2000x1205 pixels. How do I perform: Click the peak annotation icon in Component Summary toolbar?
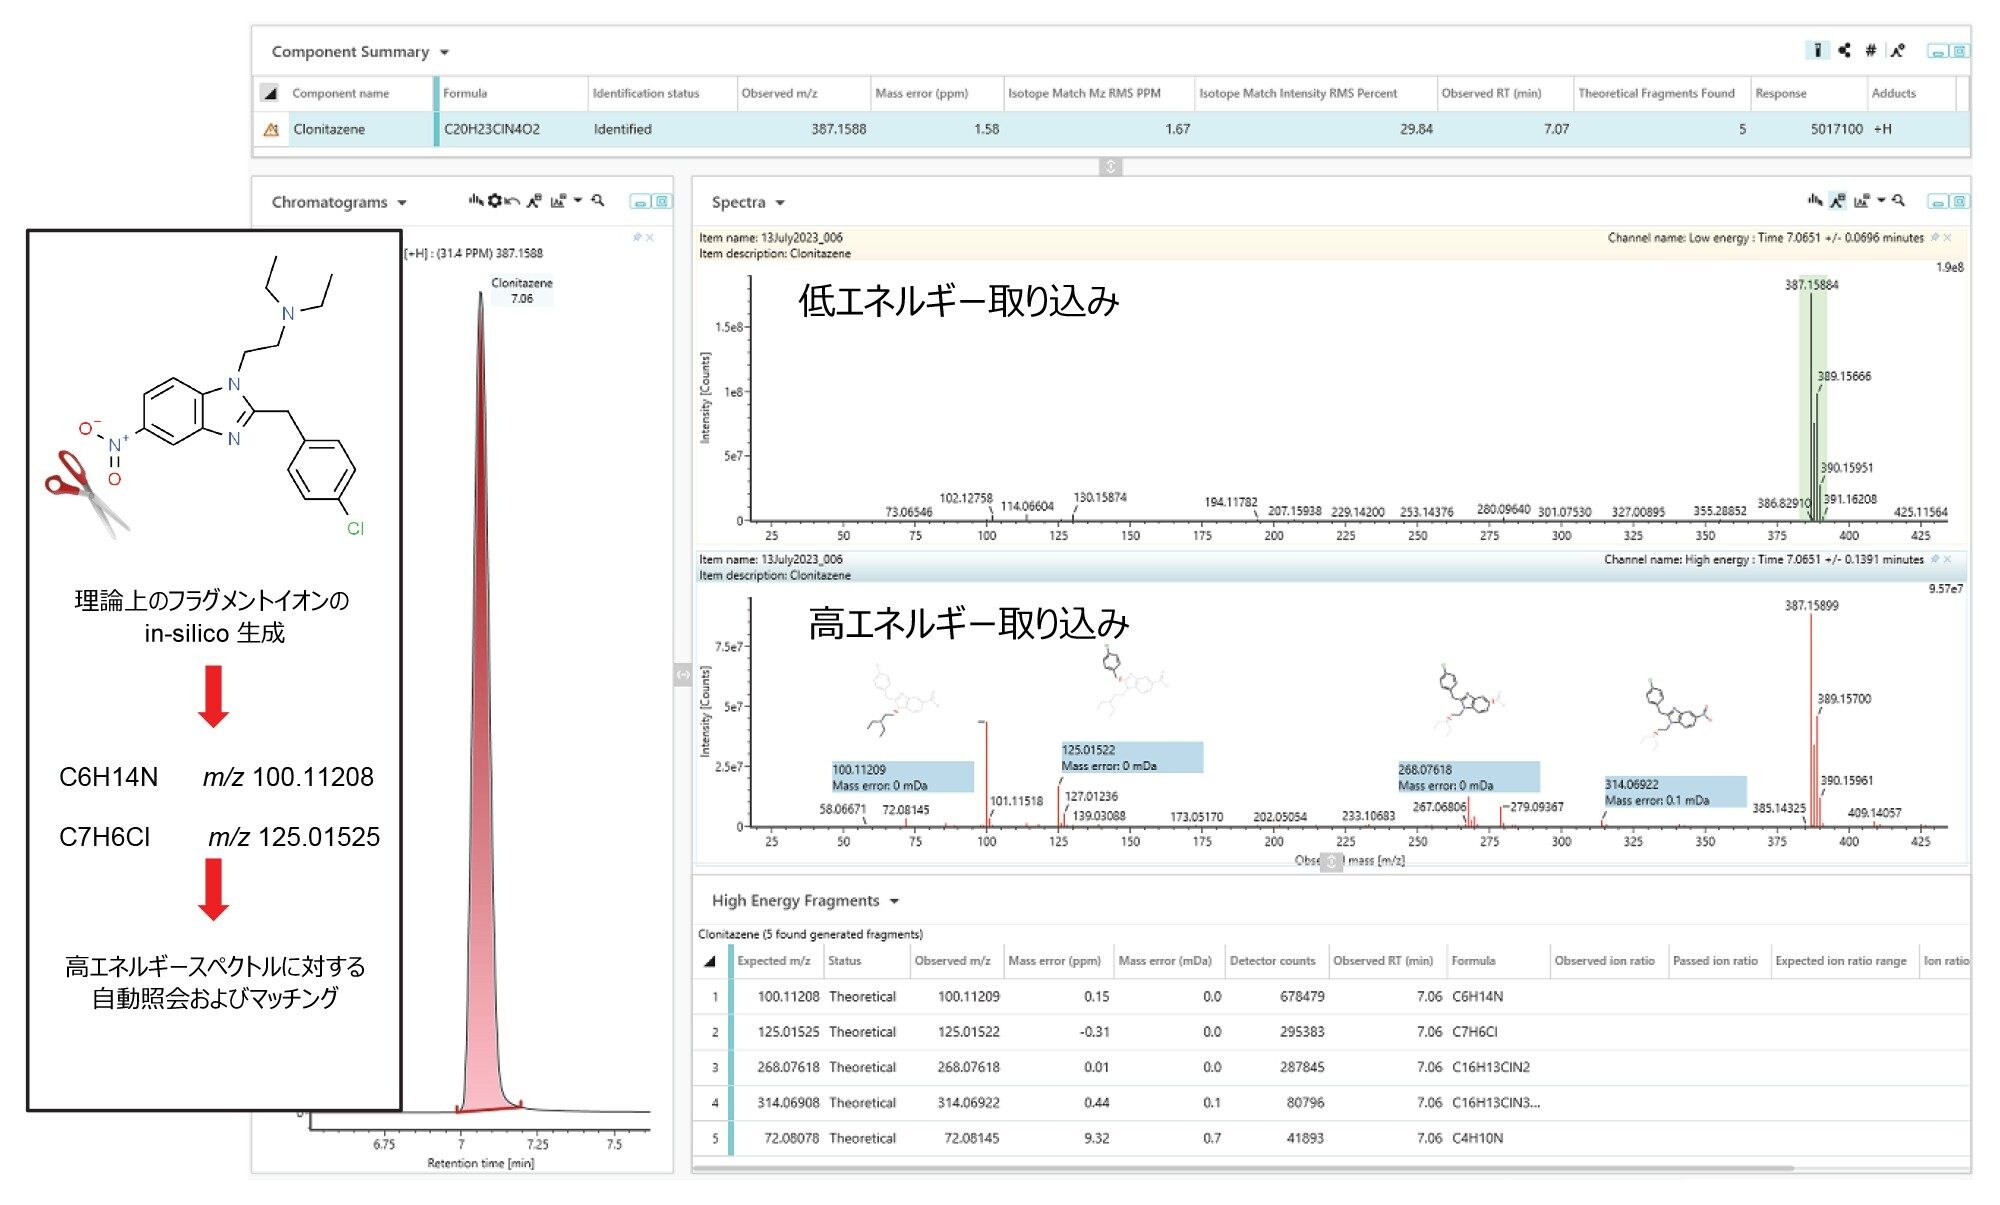point(1897,50)
